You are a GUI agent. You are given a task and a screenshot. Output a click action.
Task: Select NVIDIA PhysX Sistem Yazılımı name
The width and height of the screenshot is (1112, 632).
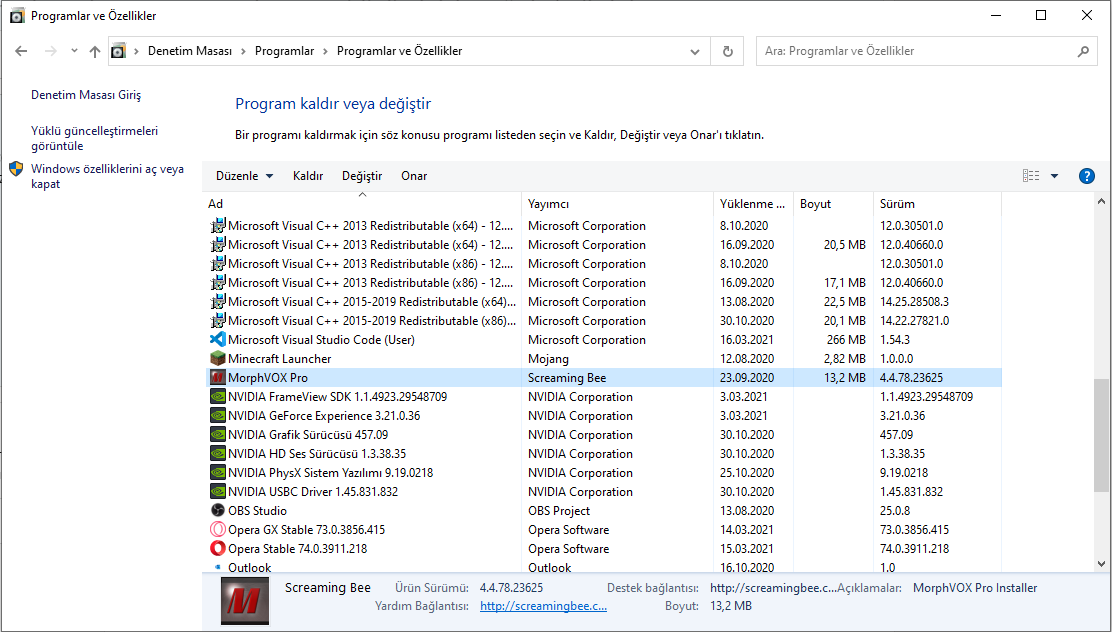(330, 472)
